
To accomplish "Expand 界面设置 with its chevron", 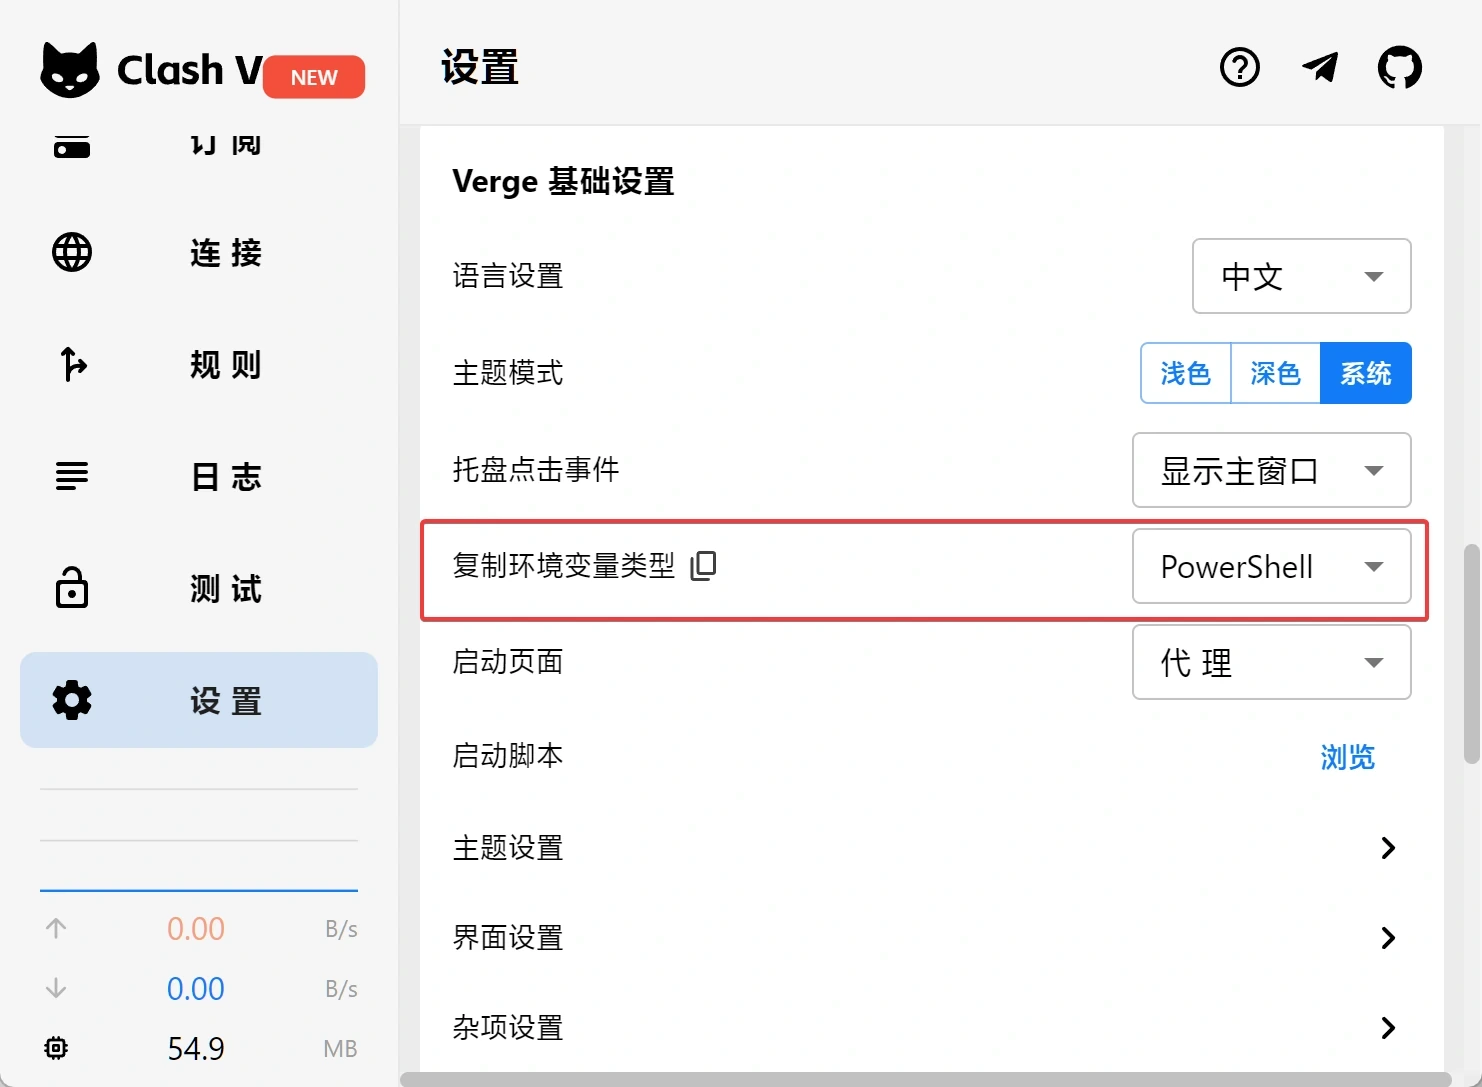I will 1388,938.
